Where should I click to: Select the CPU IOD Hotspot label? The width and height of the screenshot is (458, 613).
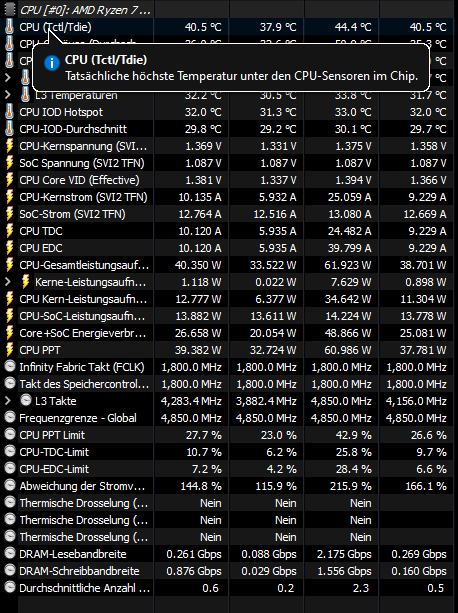click(61, 112)
